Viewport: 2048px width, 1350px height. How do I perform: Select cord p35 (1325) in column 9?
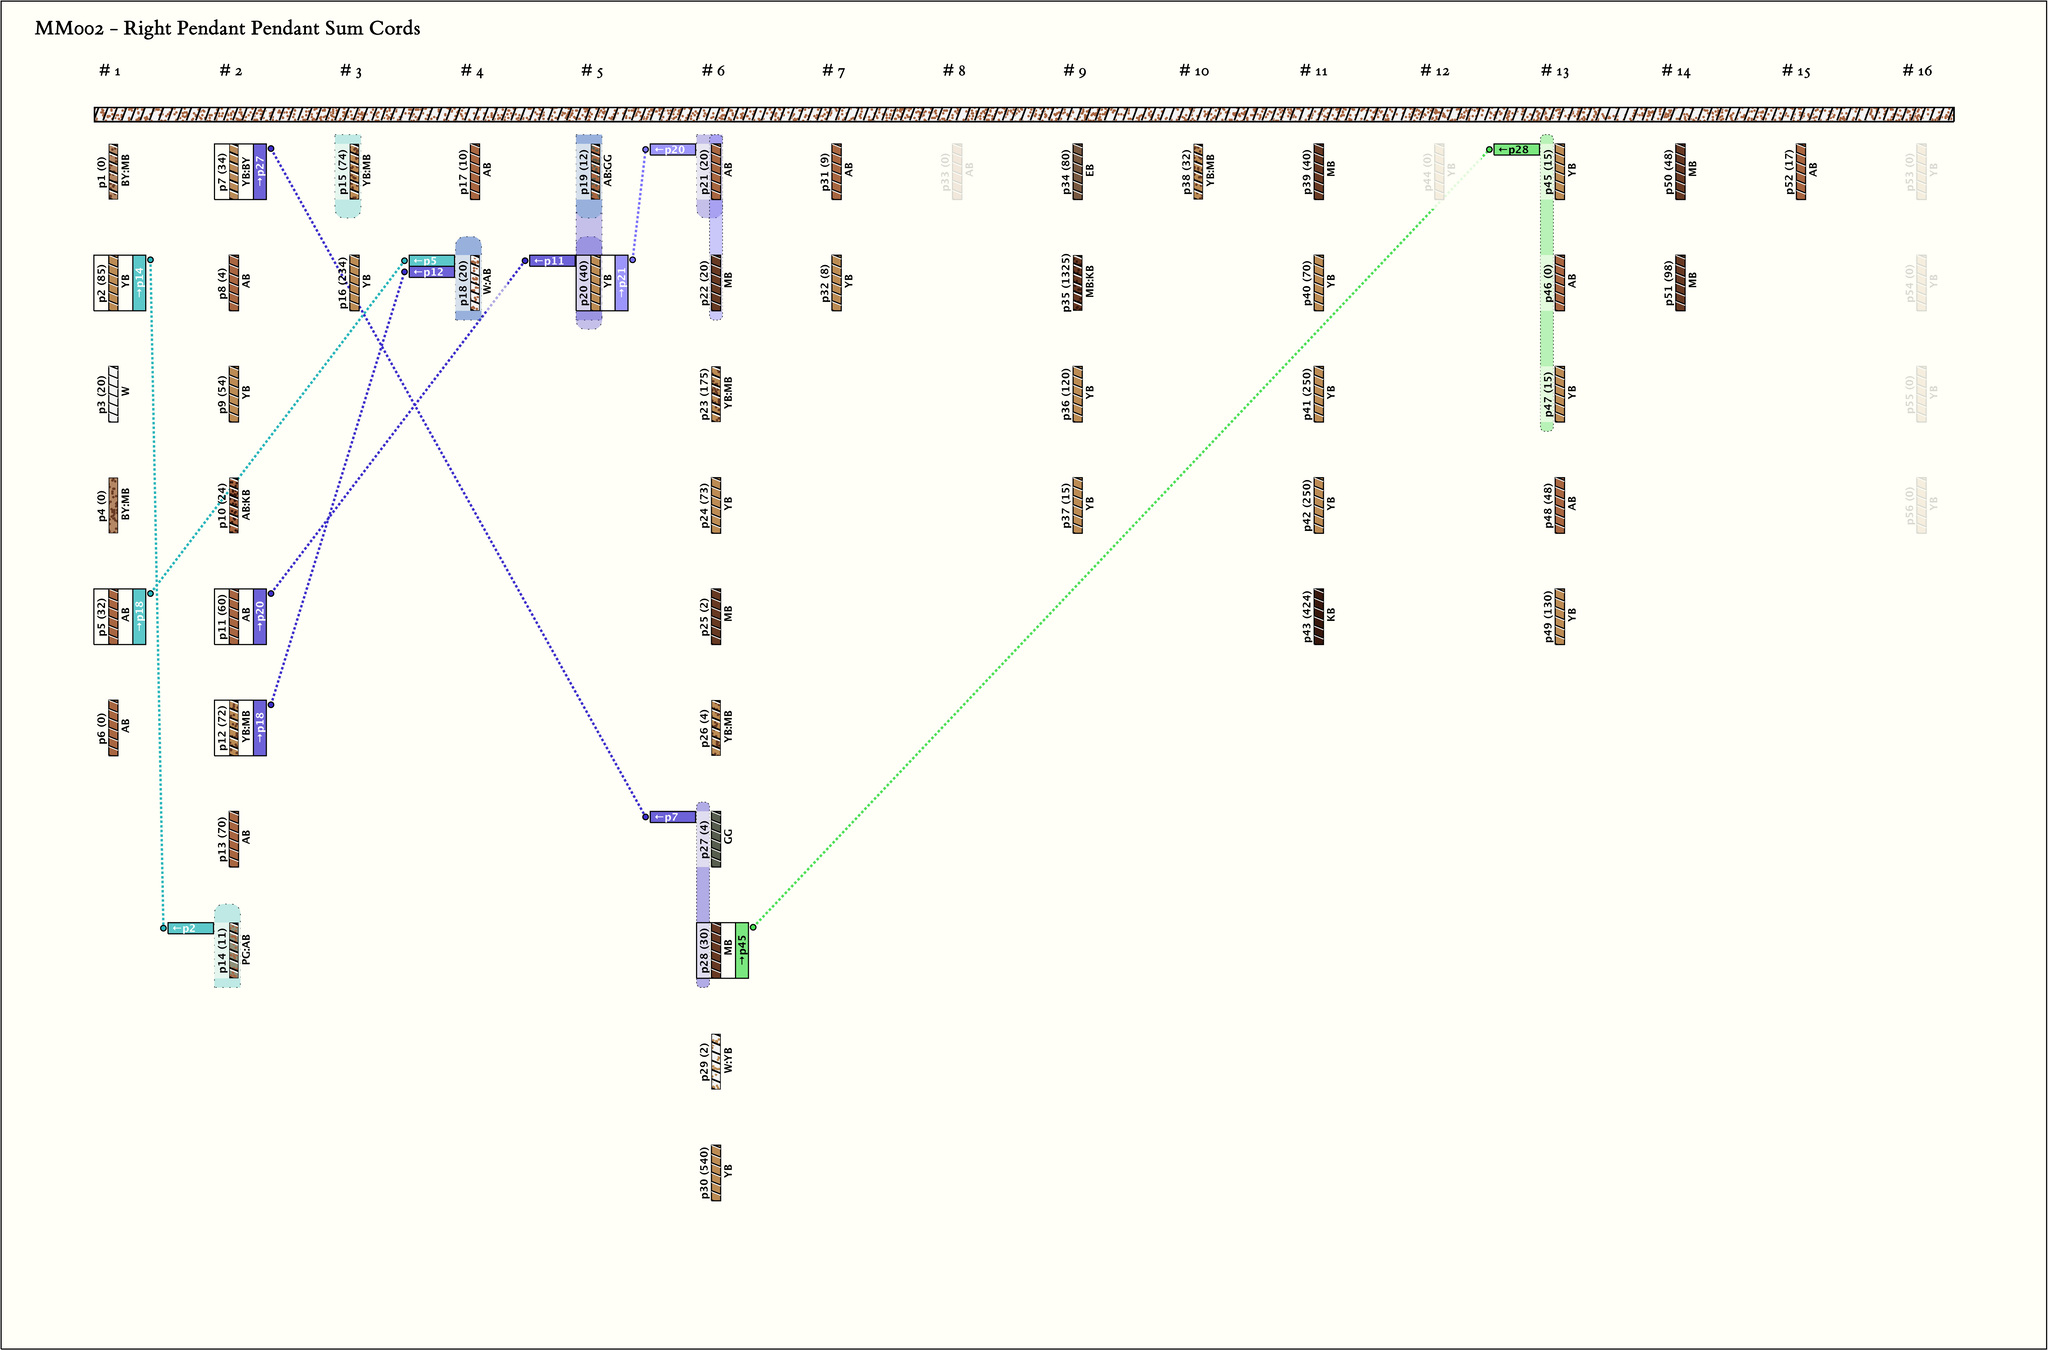click(x=1077, y=283)
